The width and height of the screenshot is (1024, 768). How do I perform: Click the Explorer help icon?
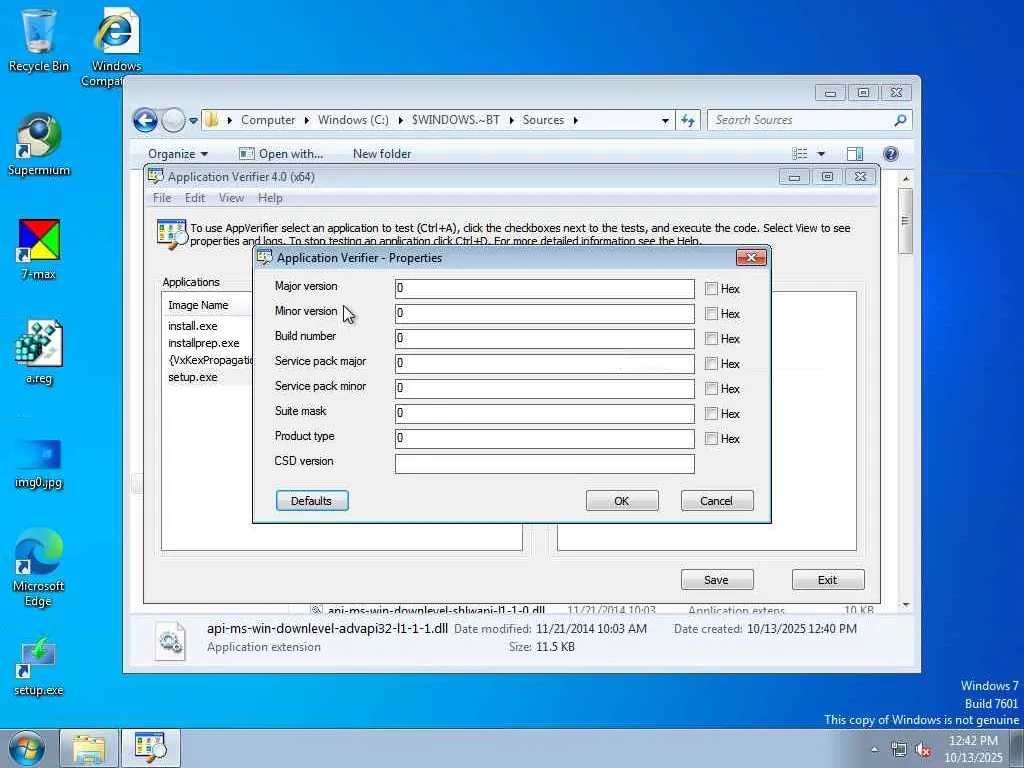pos(891,153)
